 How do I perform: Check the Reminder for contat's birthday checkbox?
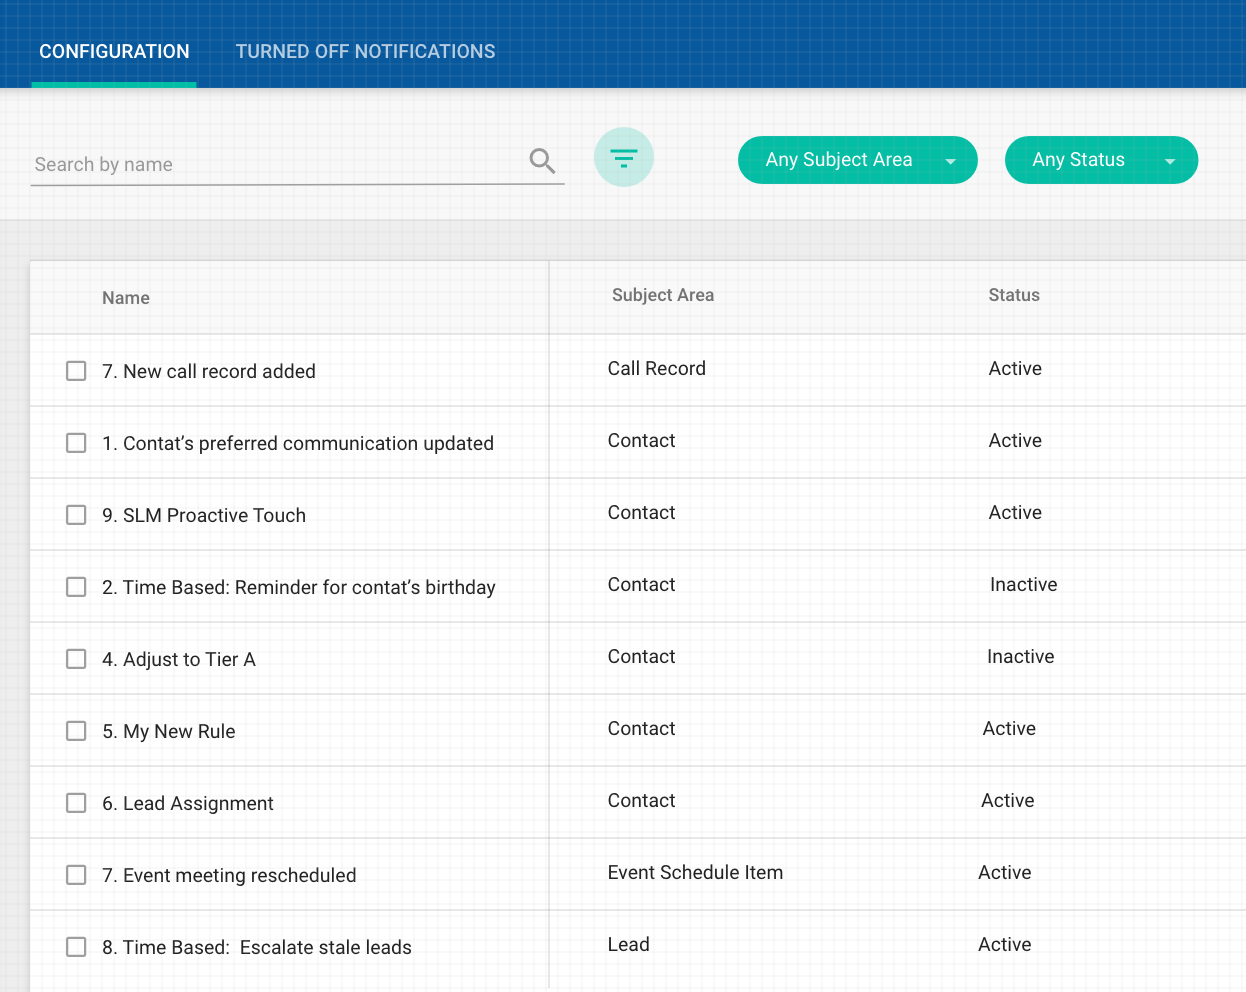76,587
